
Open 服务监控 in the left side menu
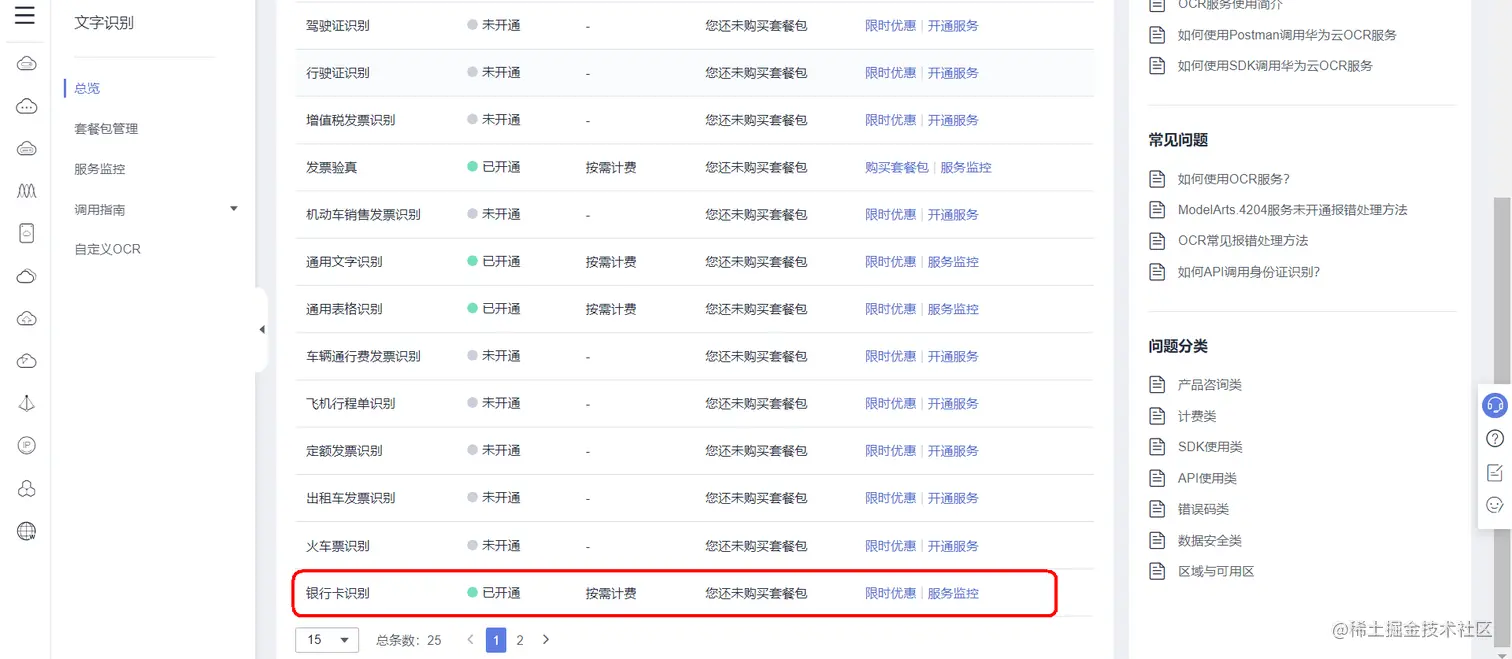click(100, 169)
